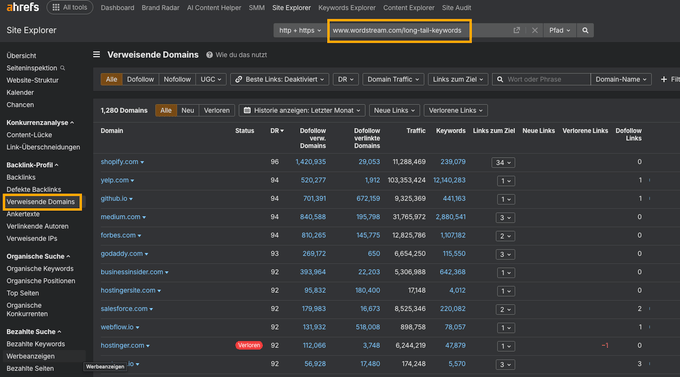The width and height of the screenshot is (680, 377).
Task: Click the help icon next to Wie du das nutzt
Action: (209, 55)
